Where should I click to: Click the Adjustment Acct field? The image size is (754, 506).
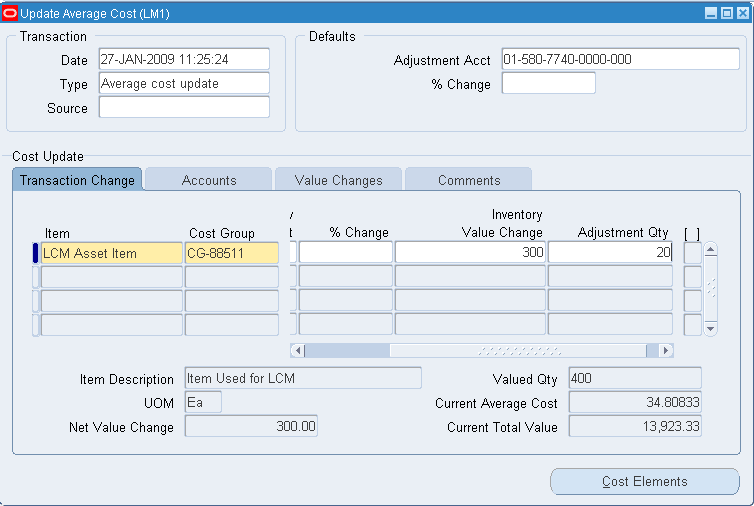pyautogui.click(x=620, y=59)
